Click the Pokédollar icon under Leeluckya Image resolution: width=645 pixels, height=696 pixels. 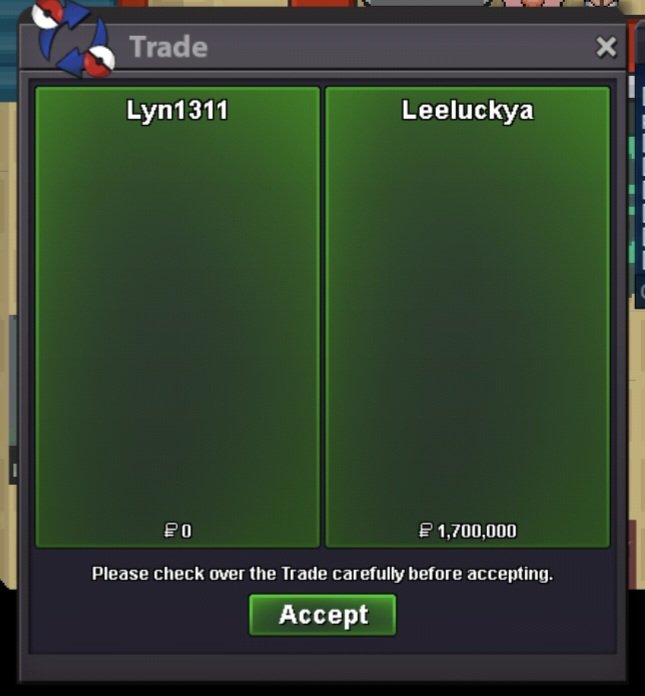[425, 530]
